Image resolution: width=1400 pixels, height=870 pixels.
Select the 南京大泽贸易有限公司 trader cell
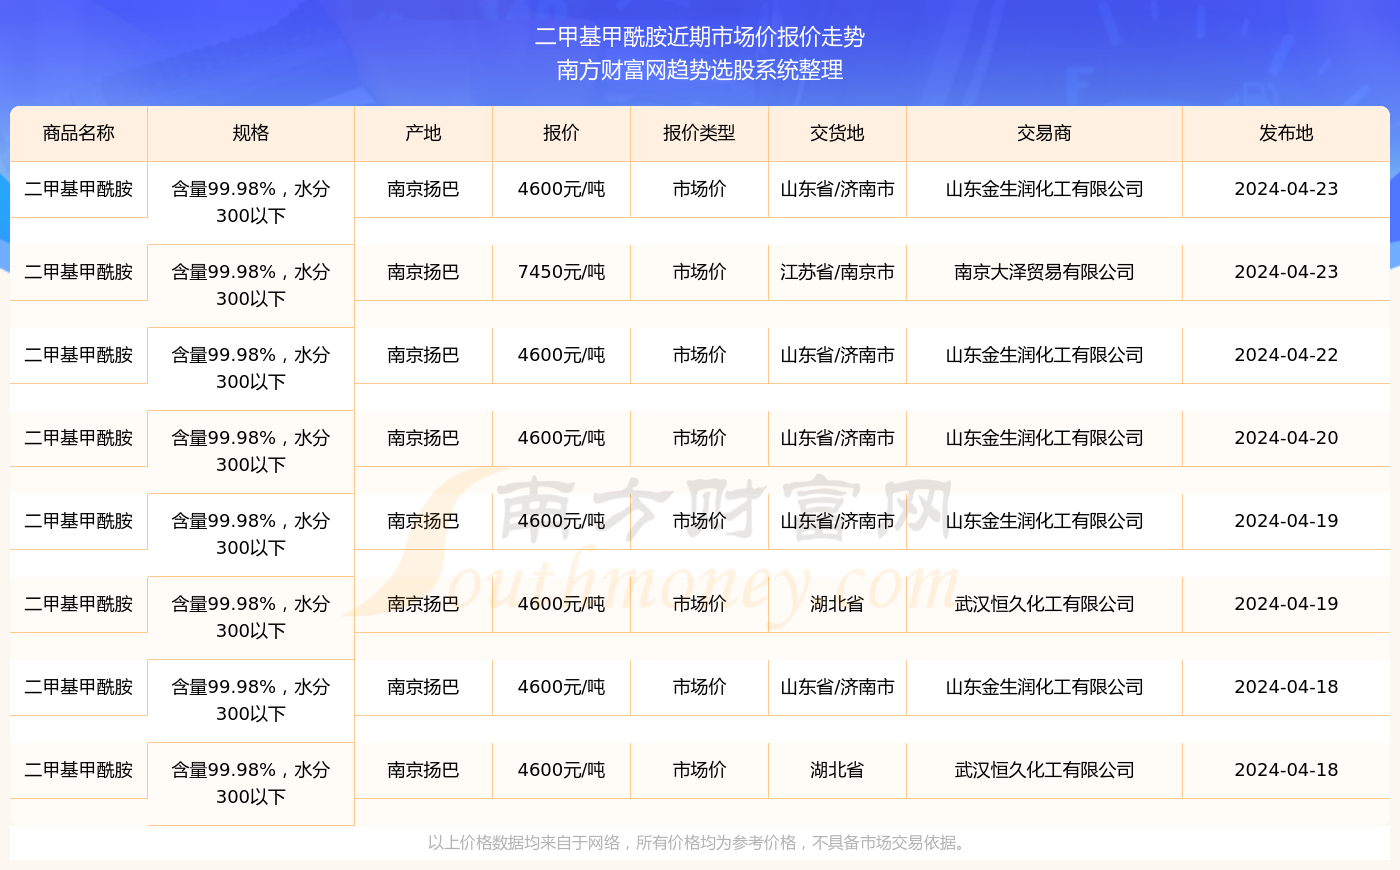click(1044, 272)
